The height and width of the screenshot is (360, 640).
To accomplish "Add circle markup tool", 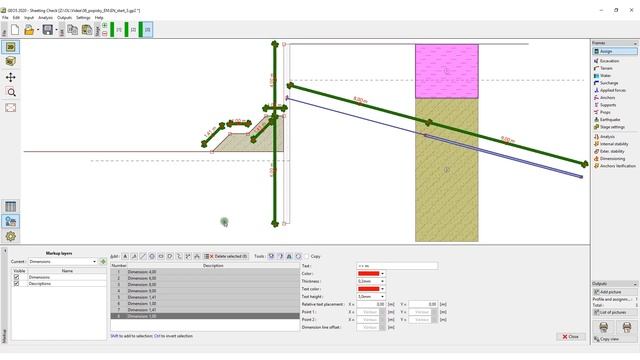I will pos(152,256).
